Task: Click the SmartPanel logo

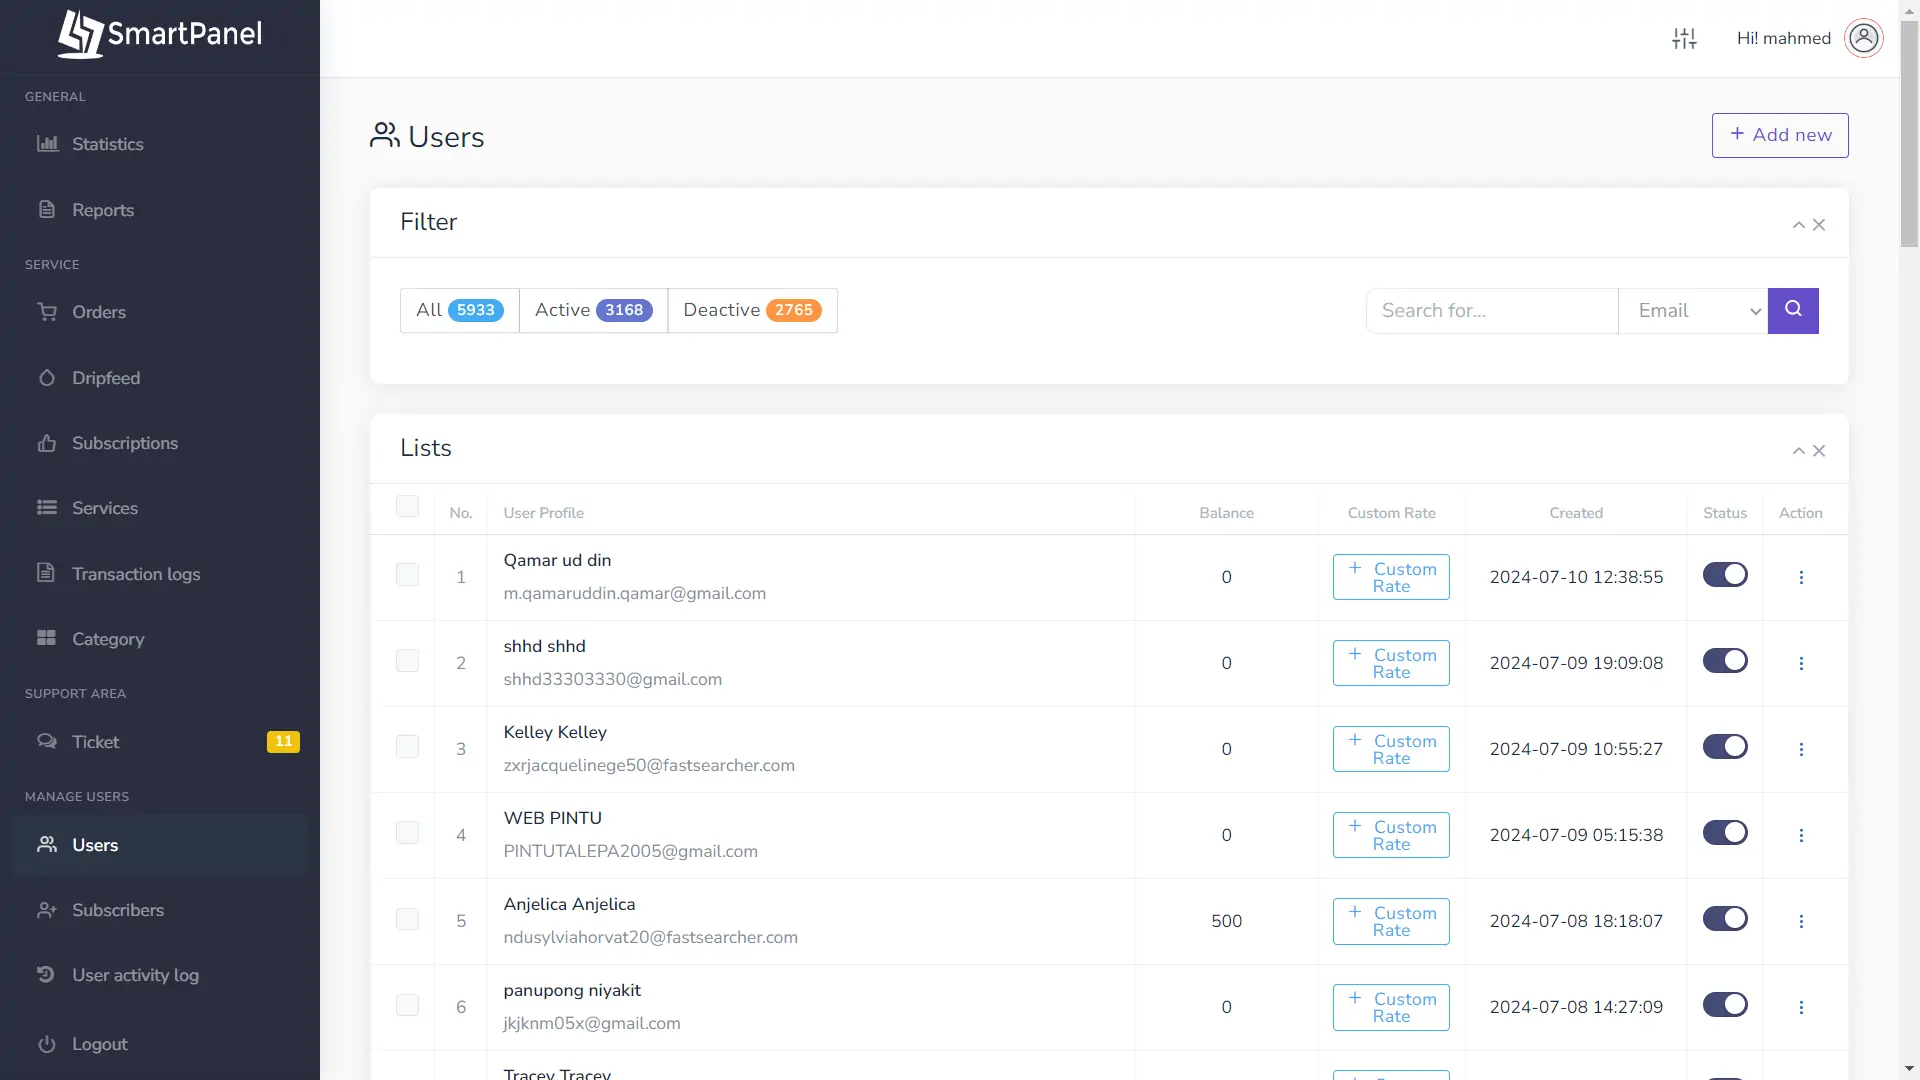Action: tap(160, 35)
